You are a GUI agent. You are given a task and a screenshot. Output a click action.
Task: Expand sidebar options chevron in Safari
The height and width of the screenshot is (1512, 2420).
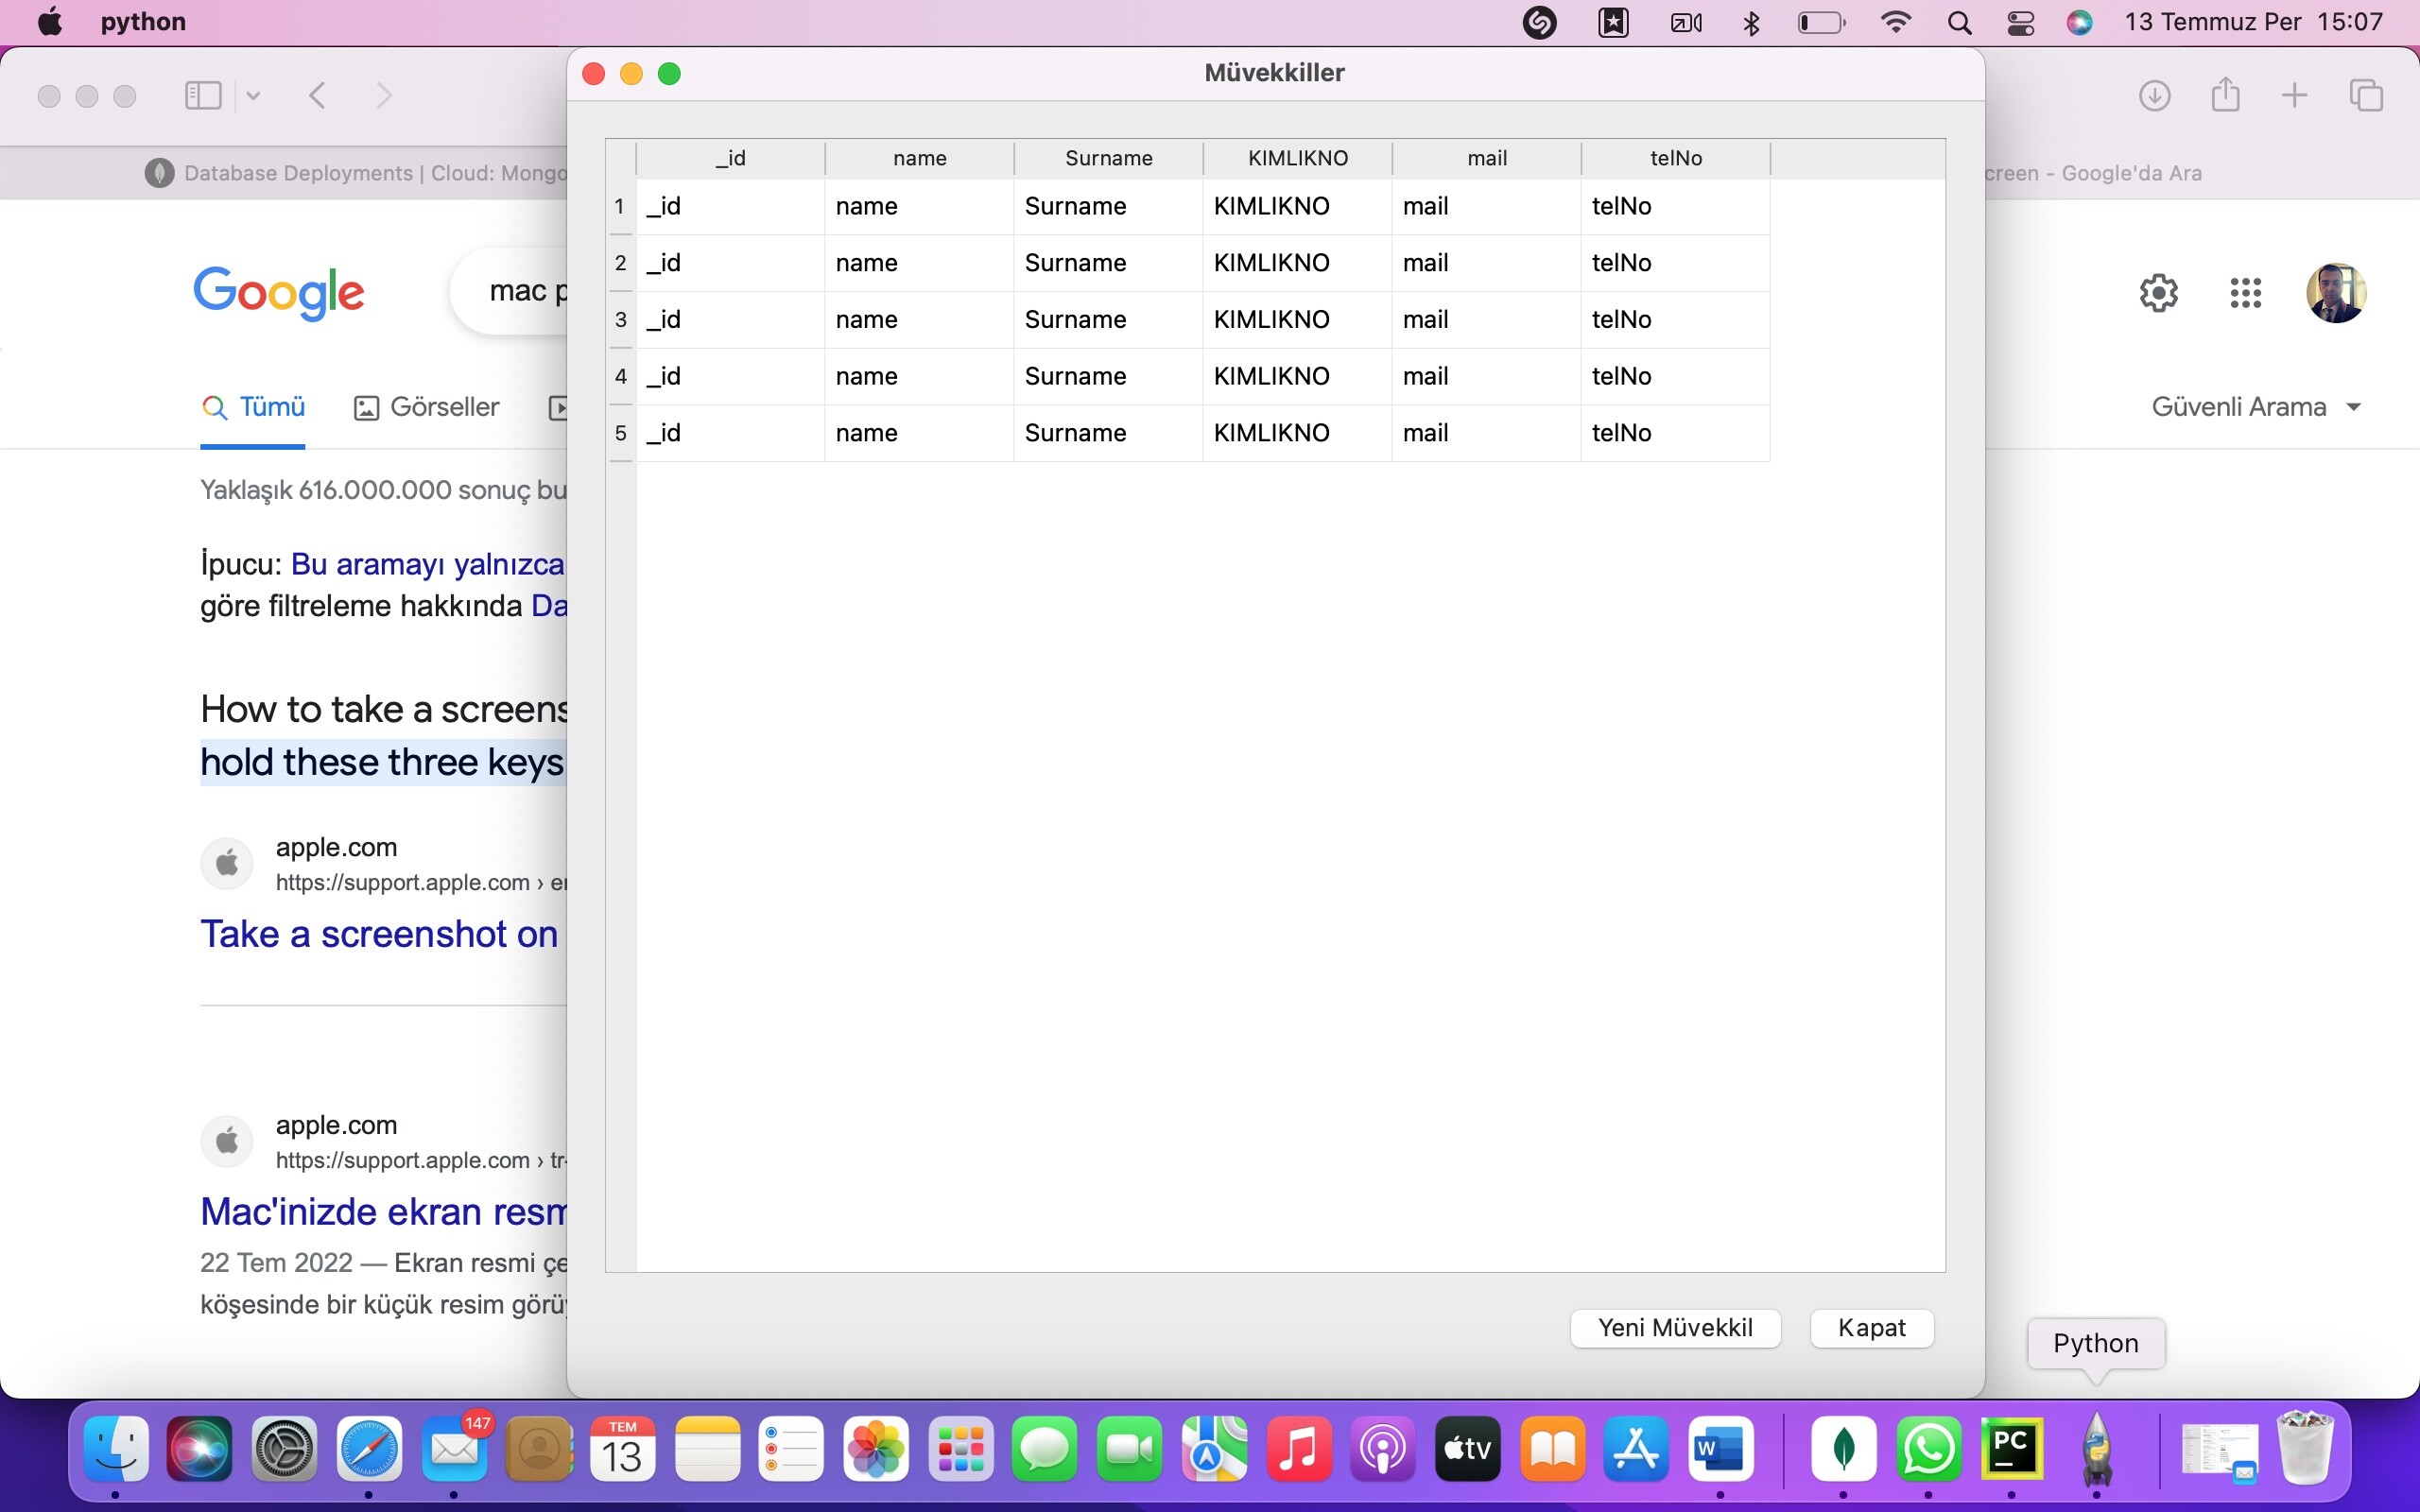253,96
